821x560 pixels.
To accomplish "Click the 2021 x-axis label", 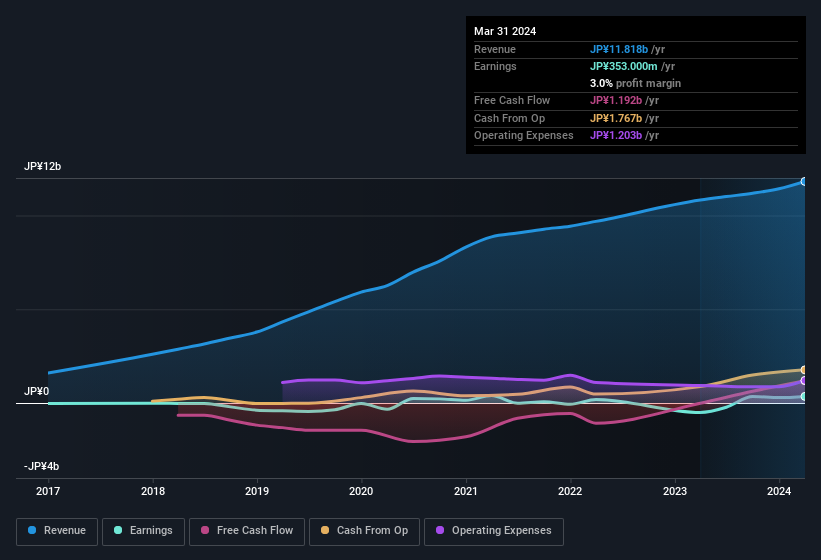I will 465,491.
